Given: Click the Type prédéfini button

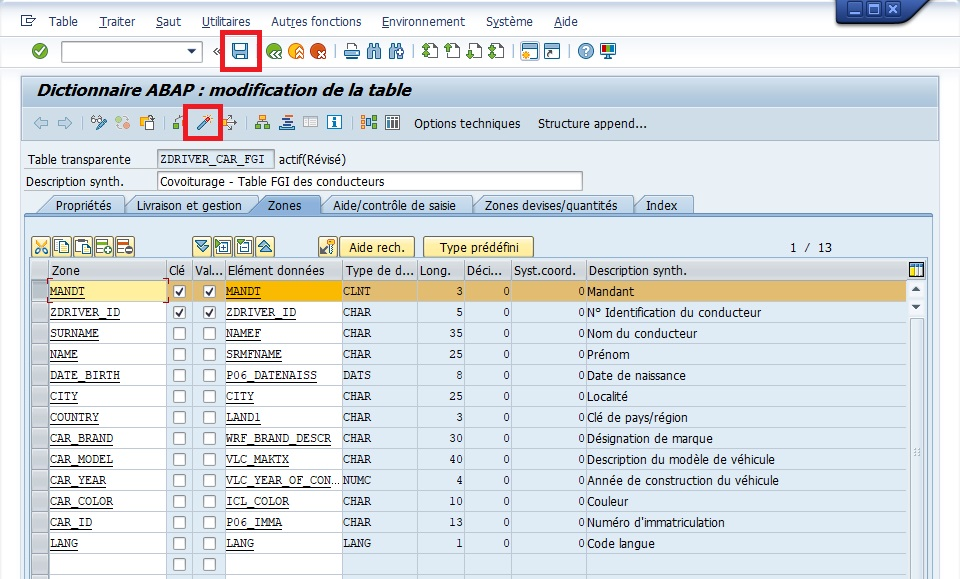Looking at the screenshot, I should 478,247.
